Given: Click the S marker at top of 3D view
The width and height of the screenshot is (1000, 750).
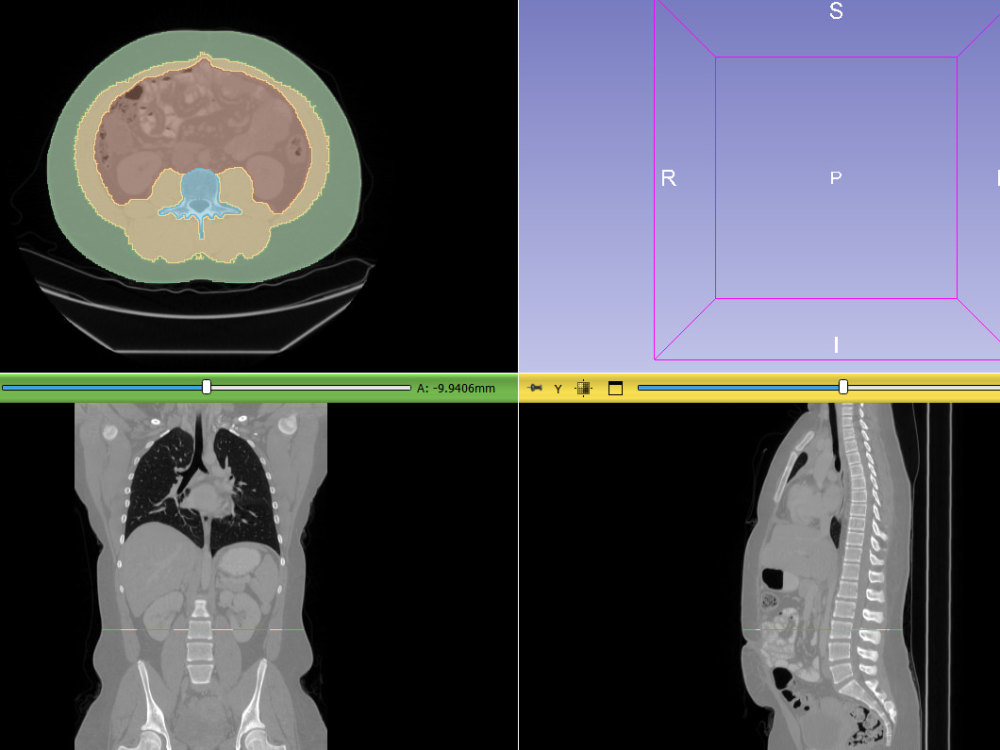Looking at the screenshot, I should click(x=836, y=12).
